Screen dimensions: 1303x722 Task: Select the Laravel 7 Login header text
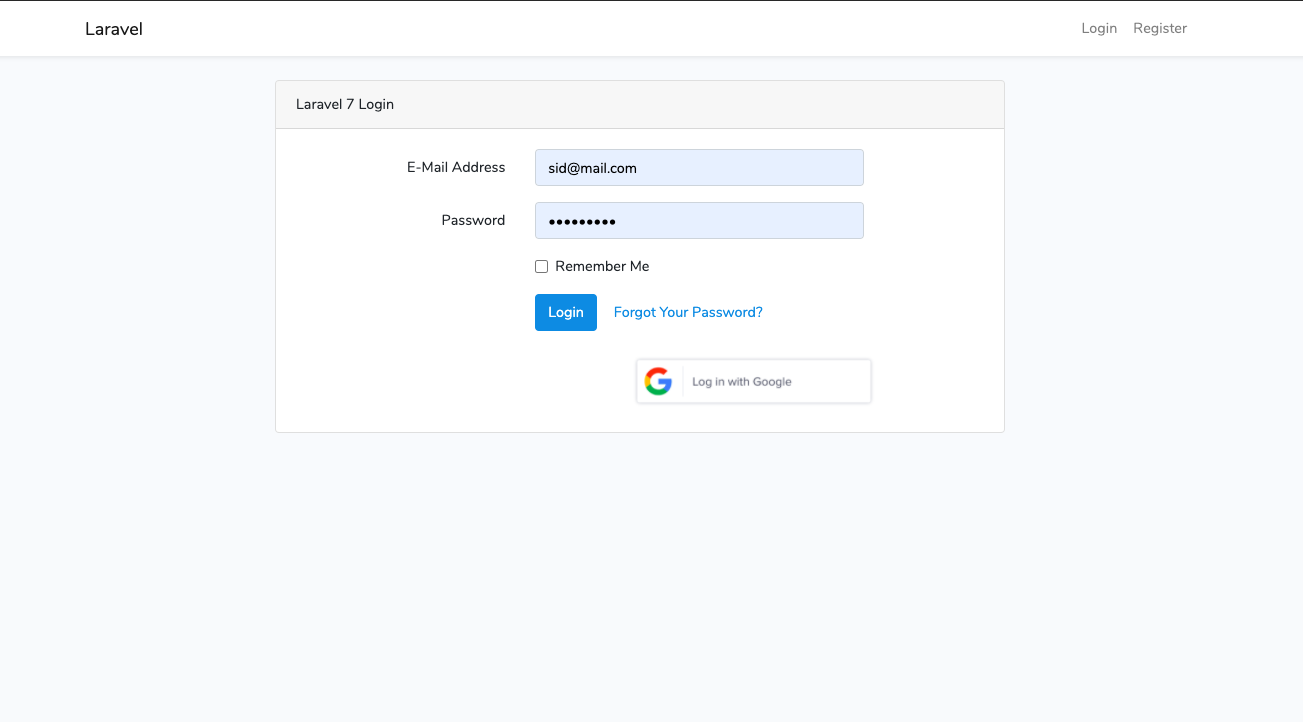[345, 104]
